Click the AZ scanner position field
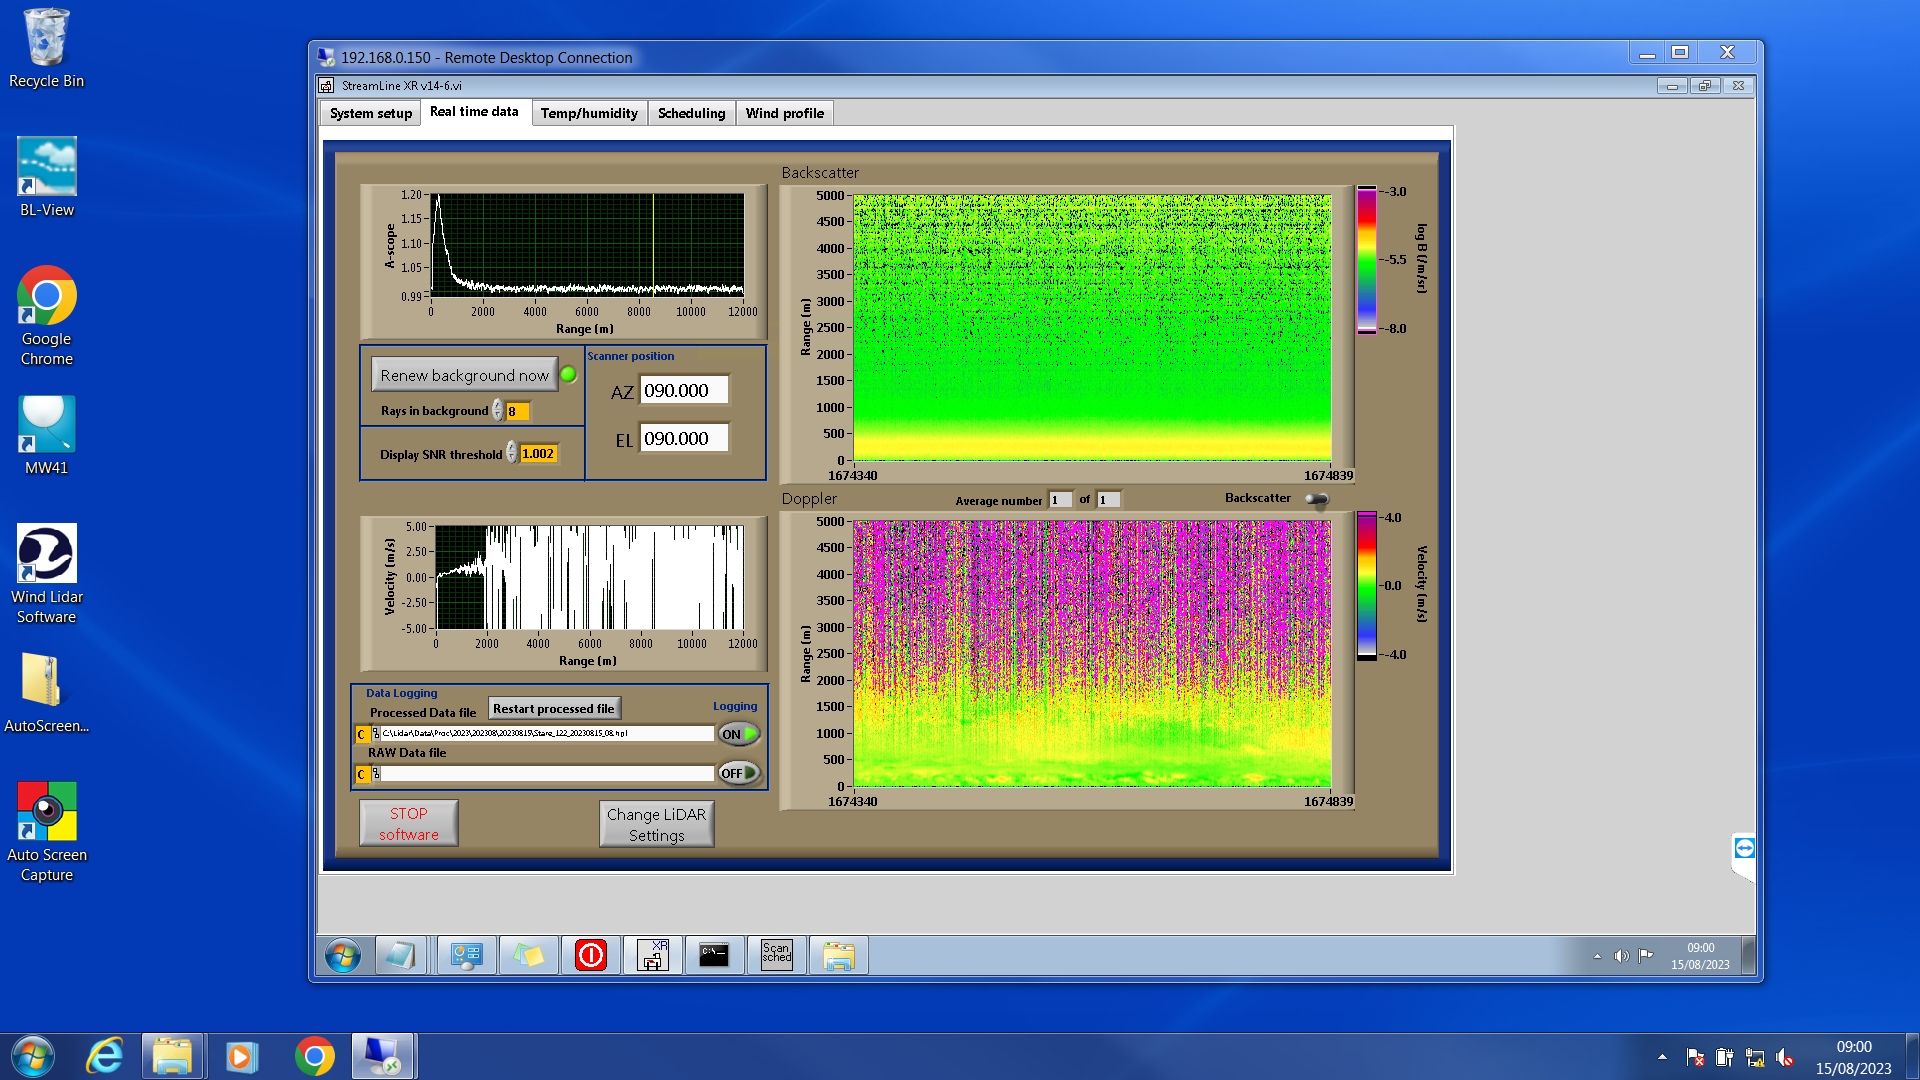Screen dimensions: 1920x1080 coord(684,391)
